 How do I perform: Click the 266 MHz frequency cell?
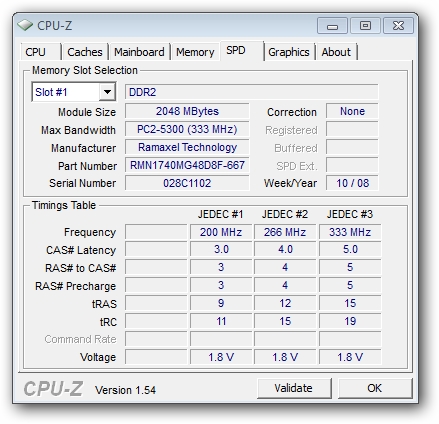coord(285,232)
